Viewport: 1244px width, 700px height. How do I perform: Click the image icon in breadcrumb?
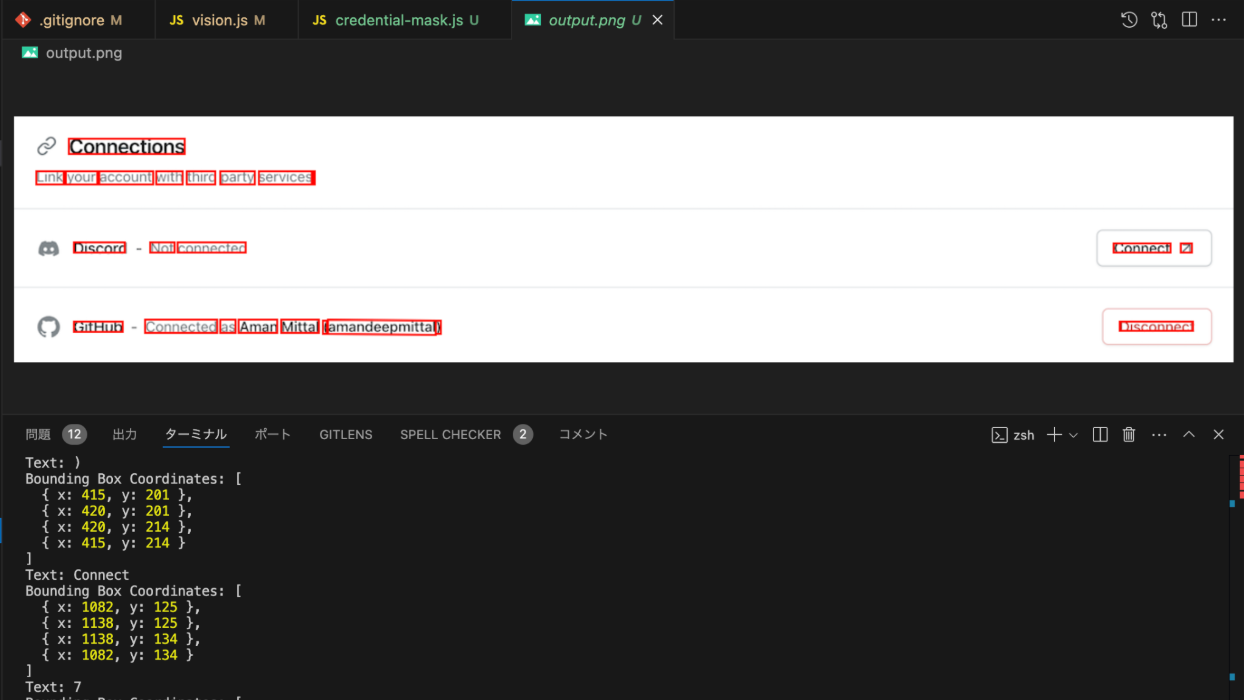(x=30, y=53)
